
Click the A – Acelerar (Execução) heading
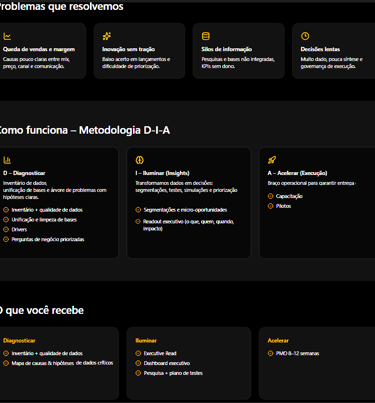point(297,173)
